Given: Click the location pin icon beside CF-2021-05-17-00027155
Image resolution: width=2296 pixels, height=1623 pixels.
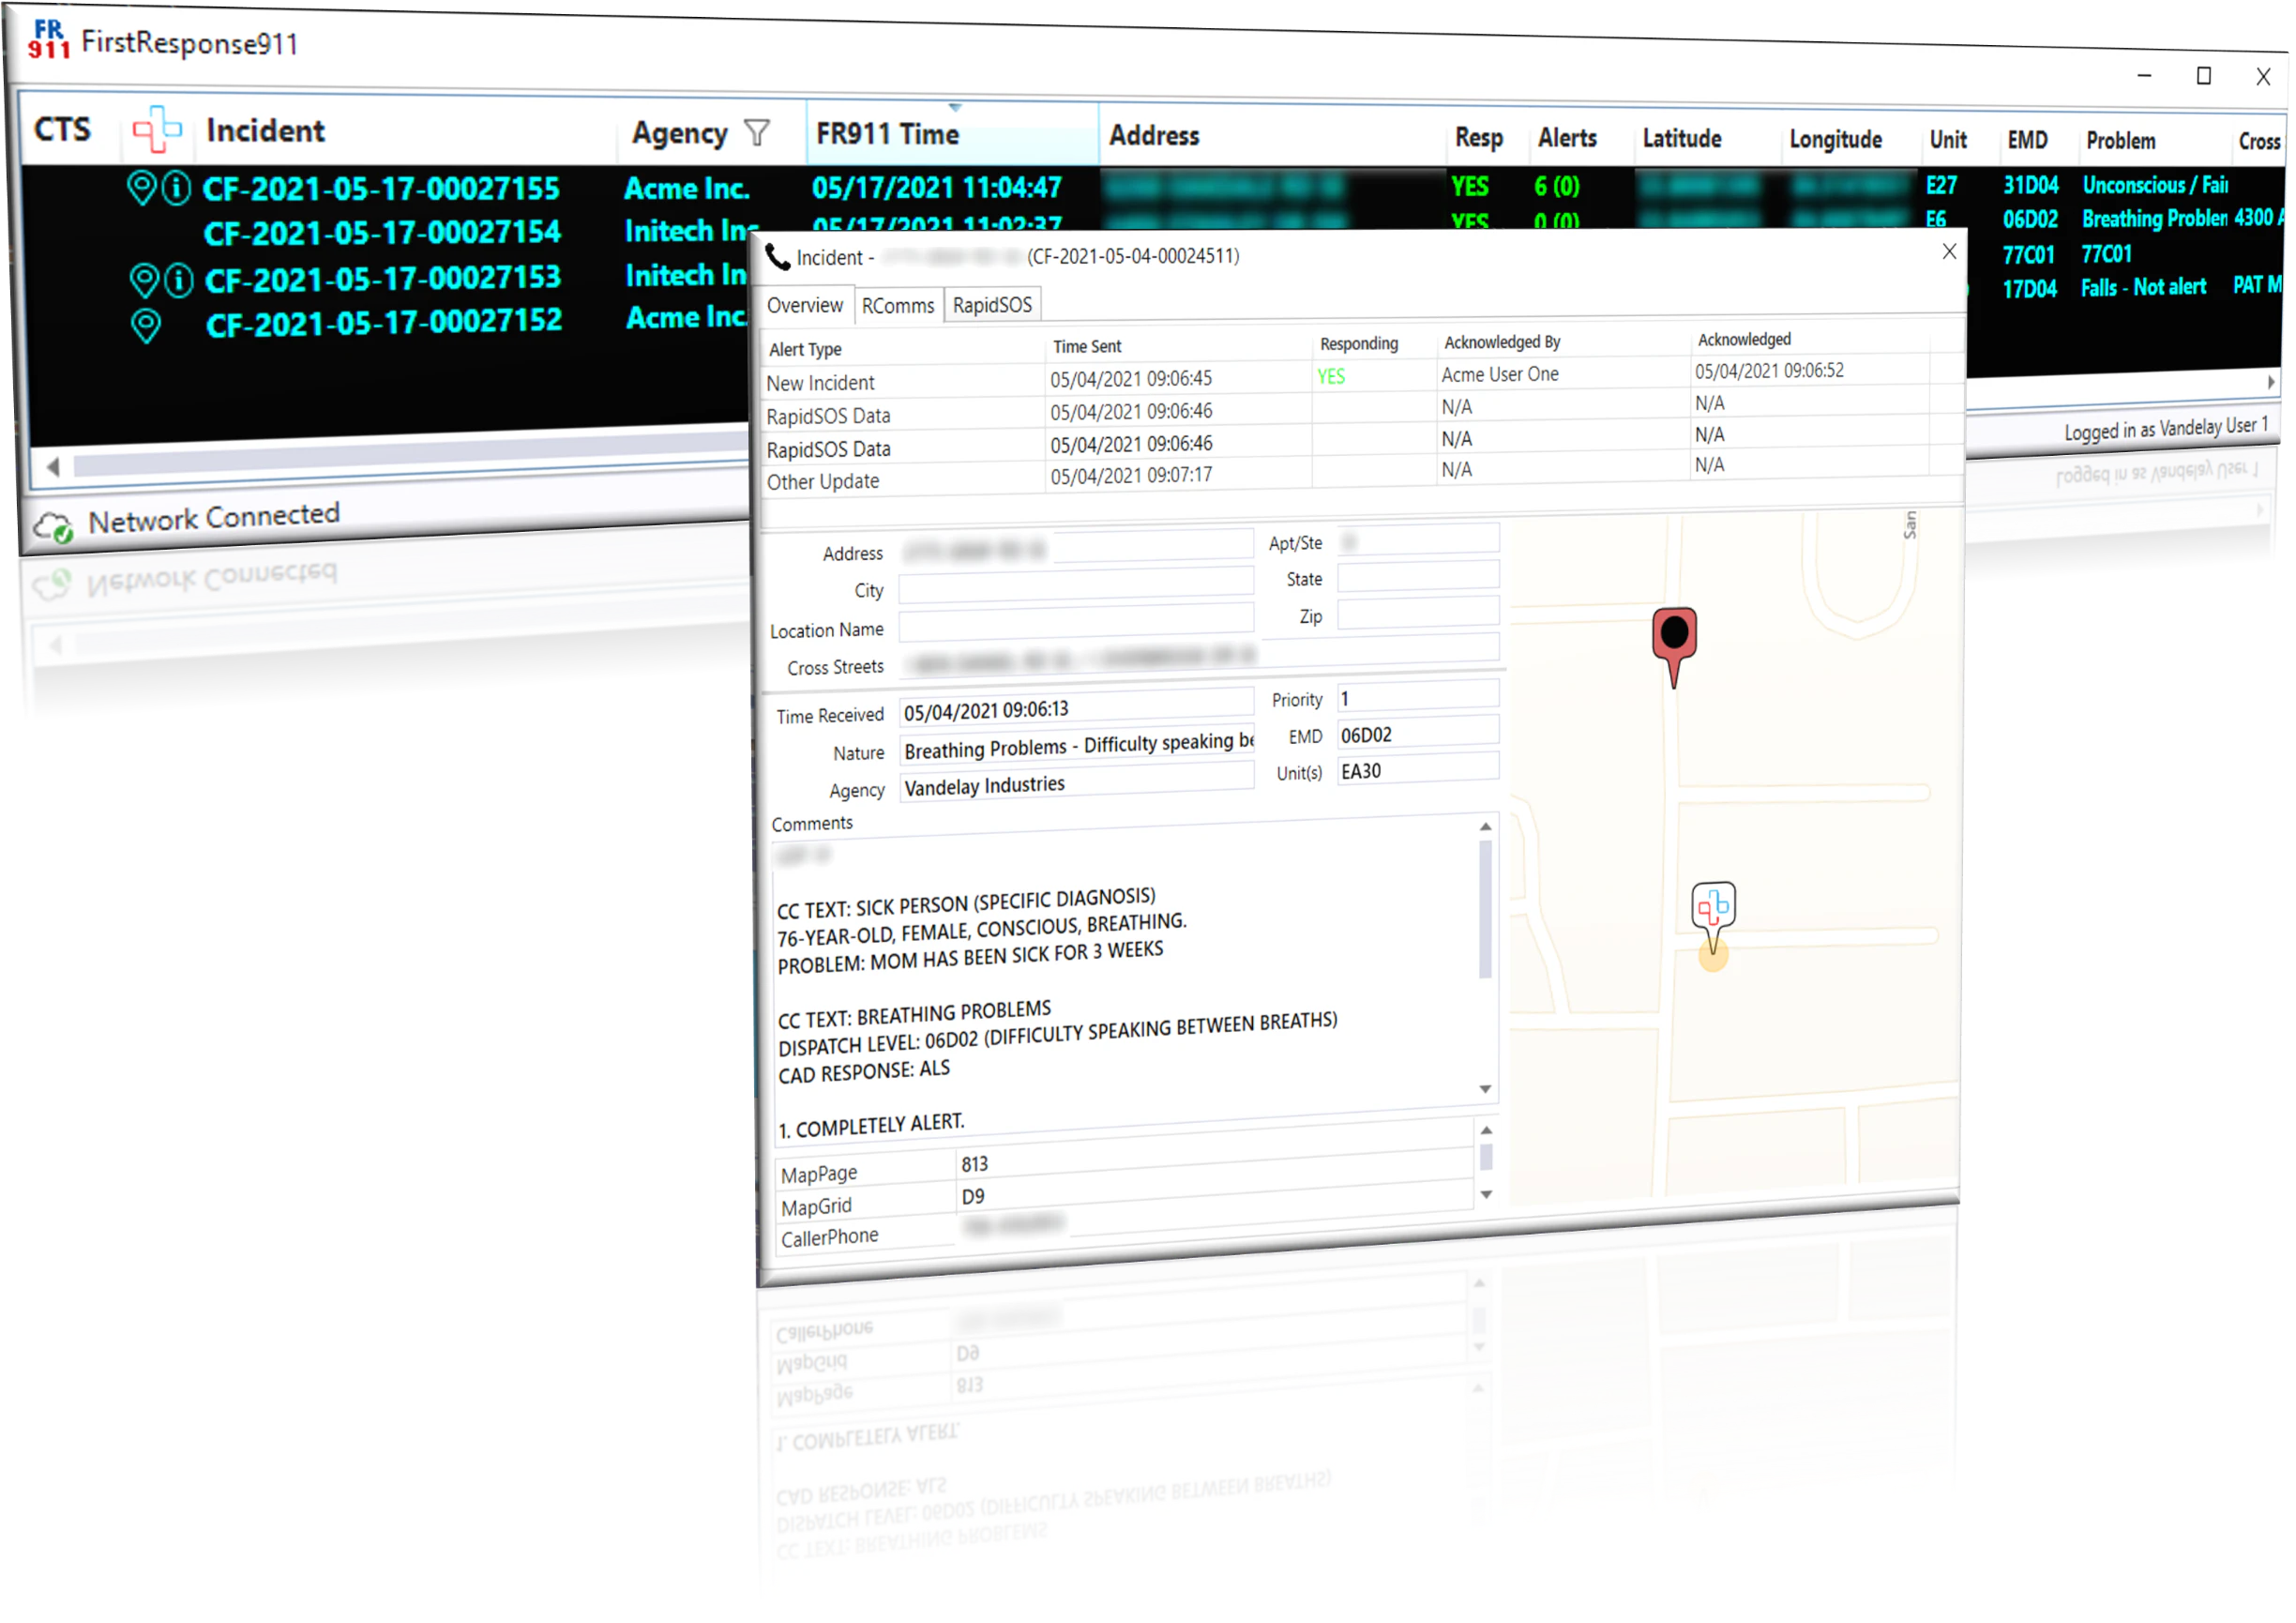Looking at the screenshot, I should [x=143, y=188].
